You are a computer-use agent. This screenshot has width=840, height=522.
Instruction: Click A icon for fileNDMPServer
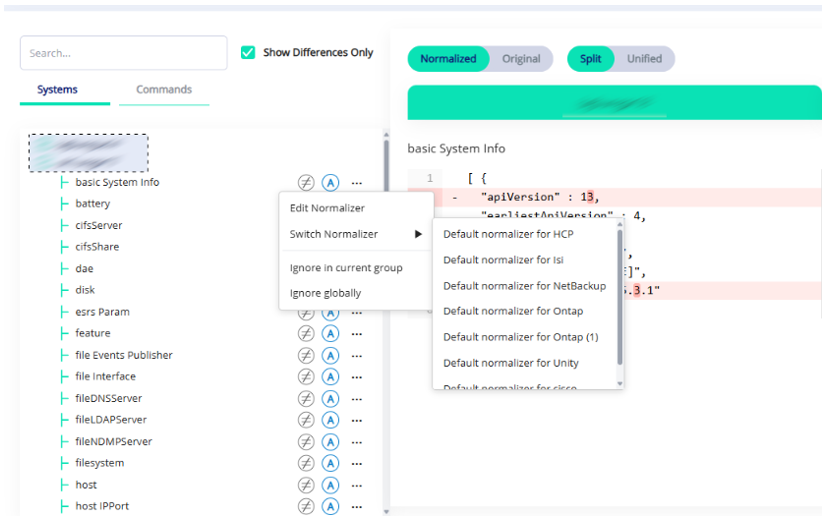pyautogui.click(x=331, y=442)
